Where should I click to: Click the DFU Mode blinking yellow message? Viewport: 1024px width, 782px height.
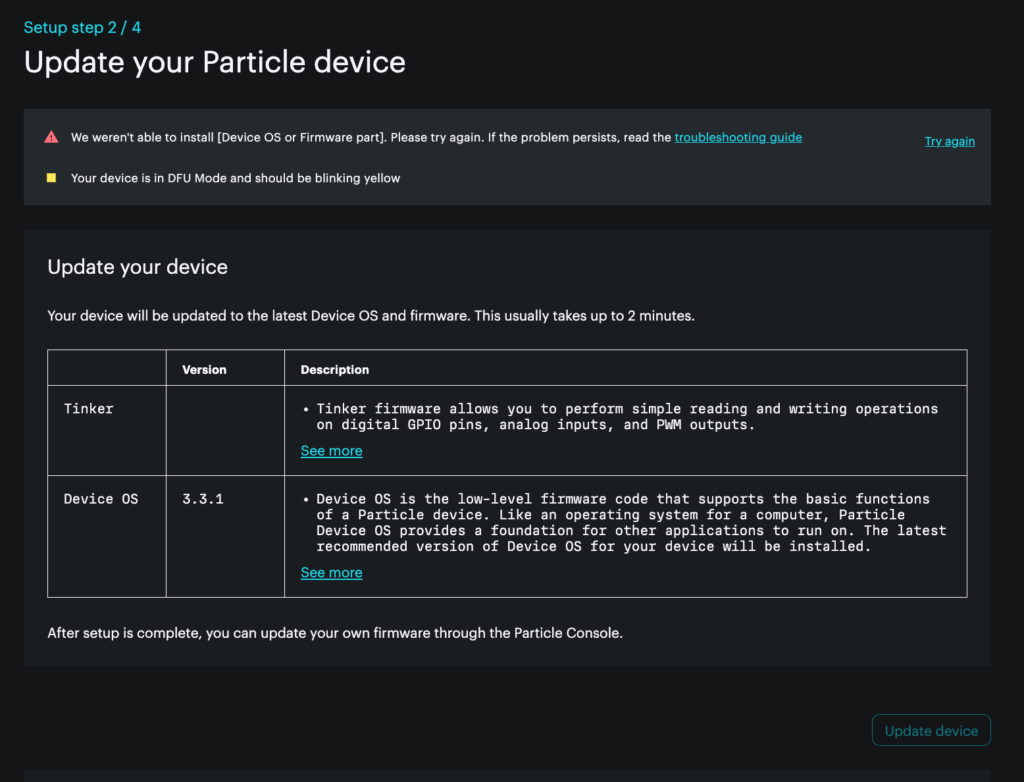[235, 178]
